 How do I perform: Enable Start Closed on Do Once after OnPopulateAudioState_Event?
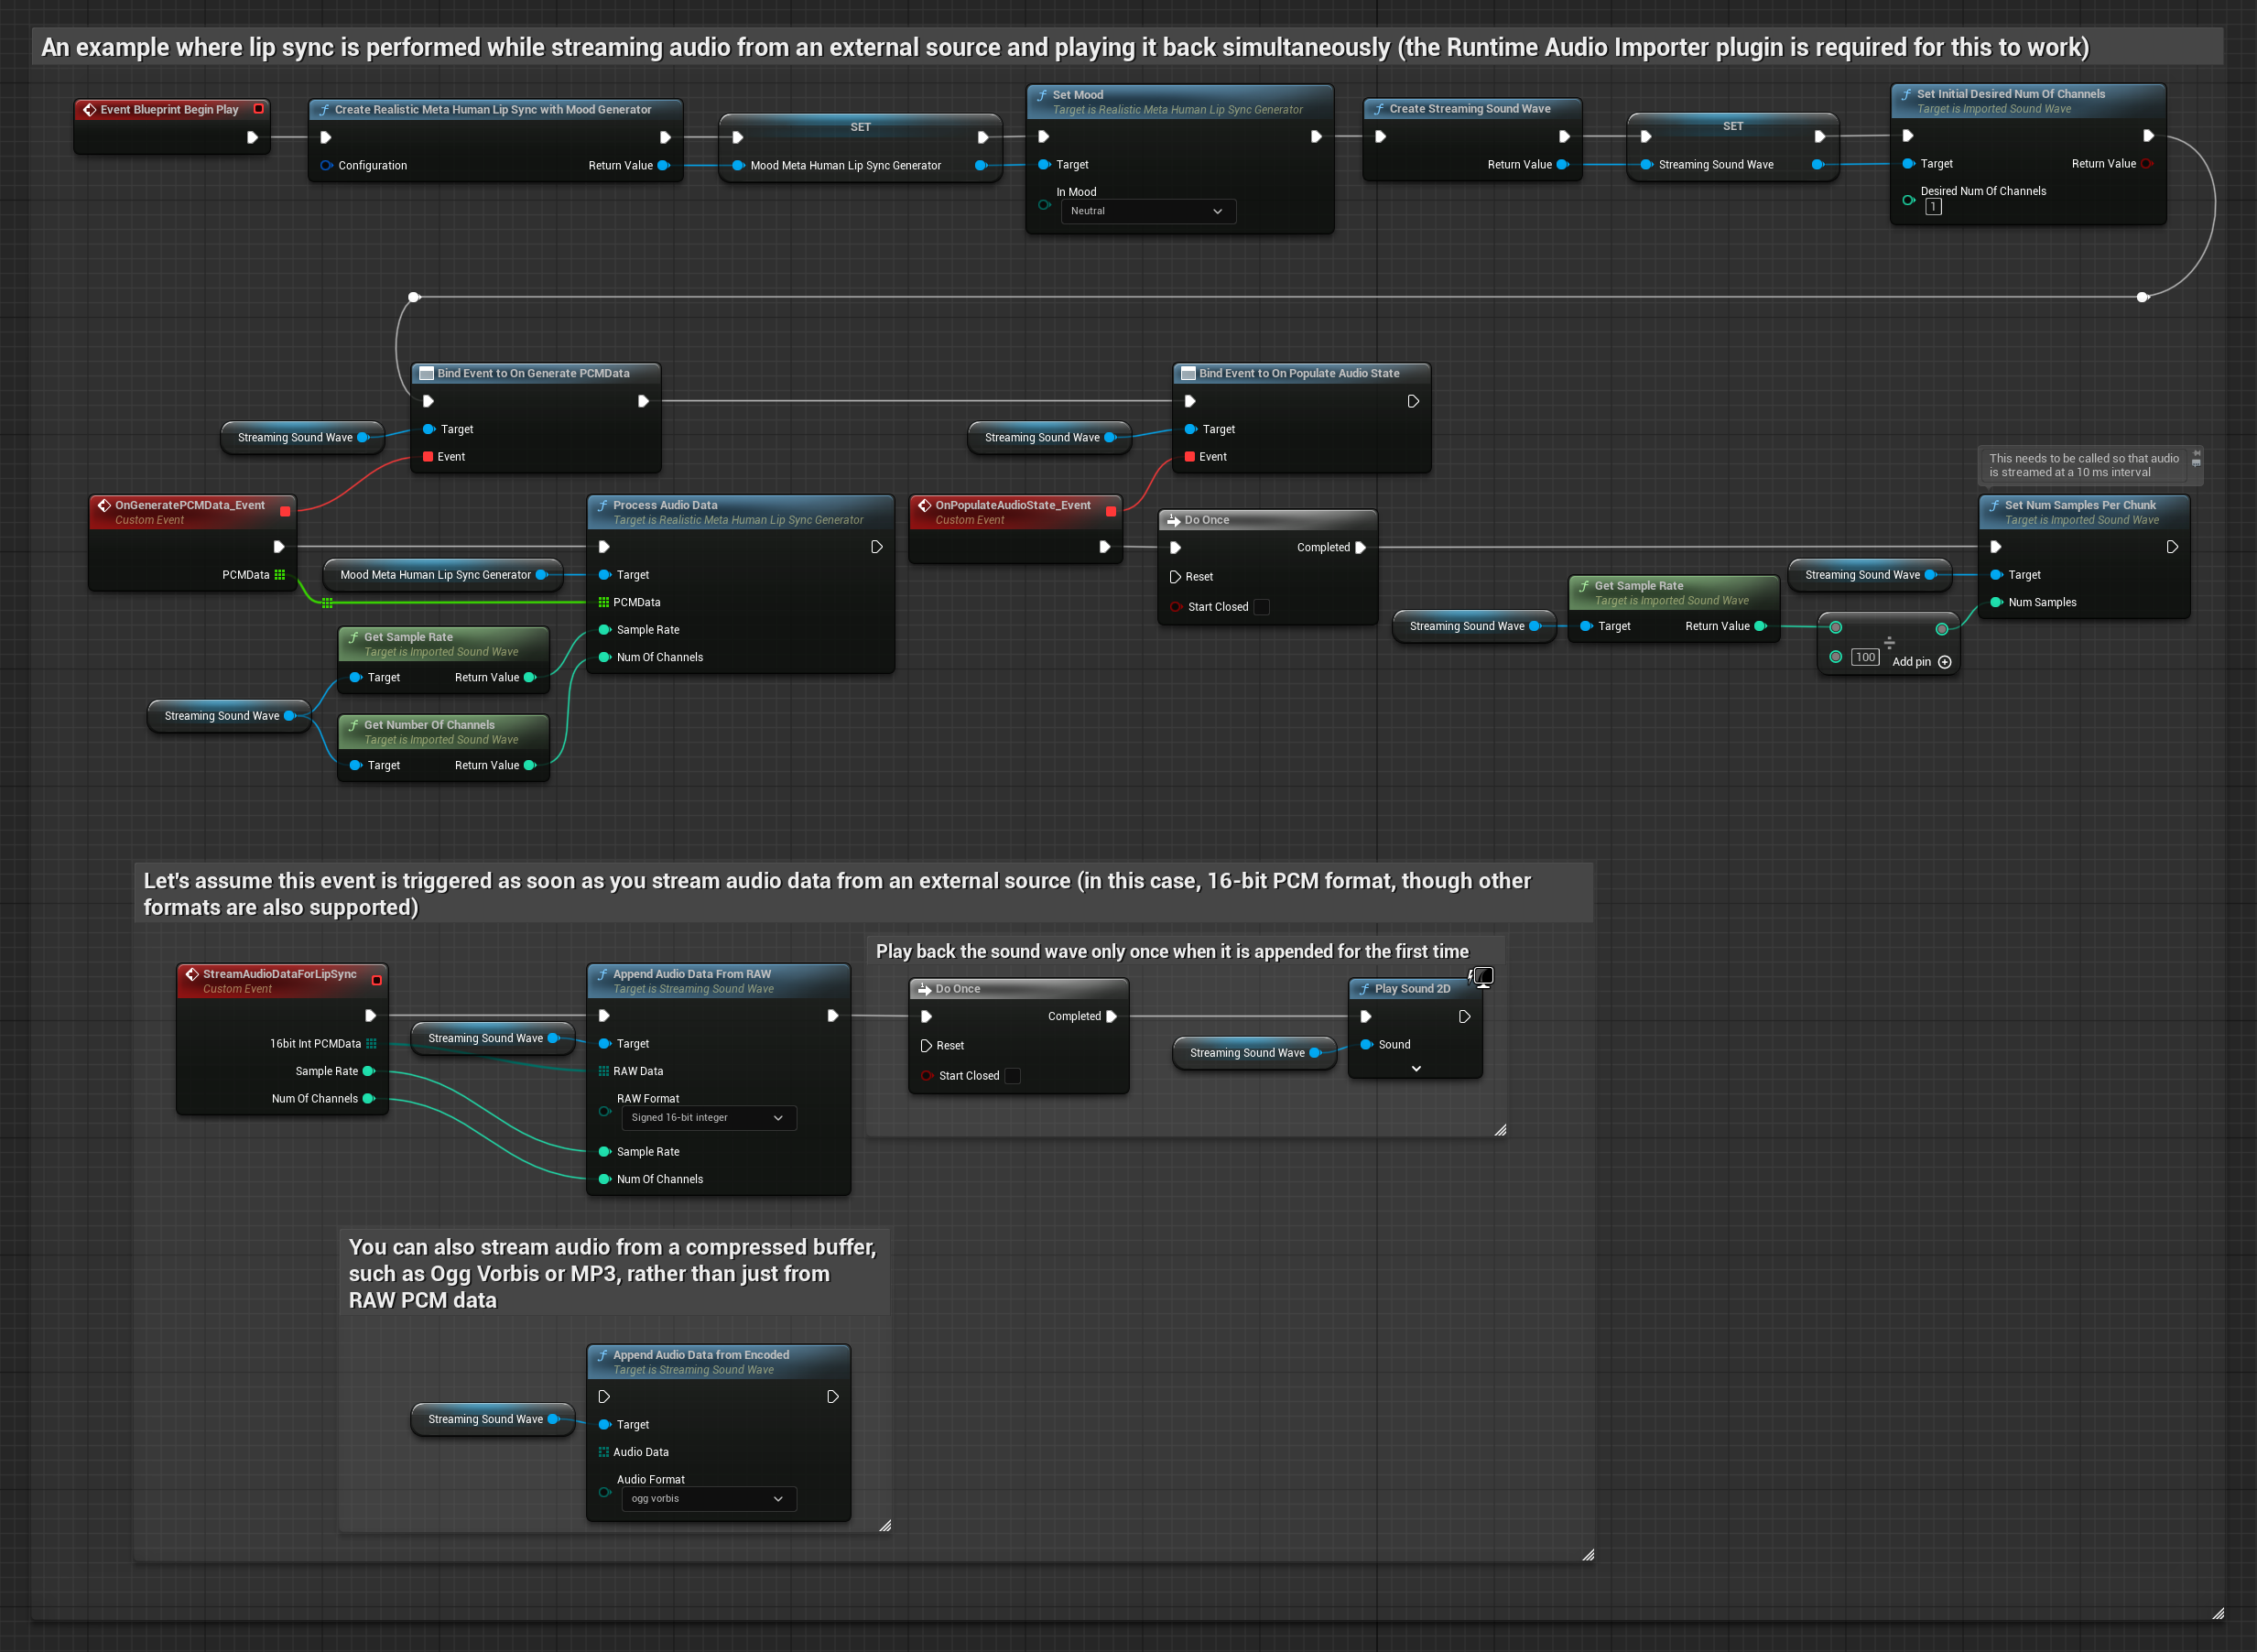point(1262,607)
